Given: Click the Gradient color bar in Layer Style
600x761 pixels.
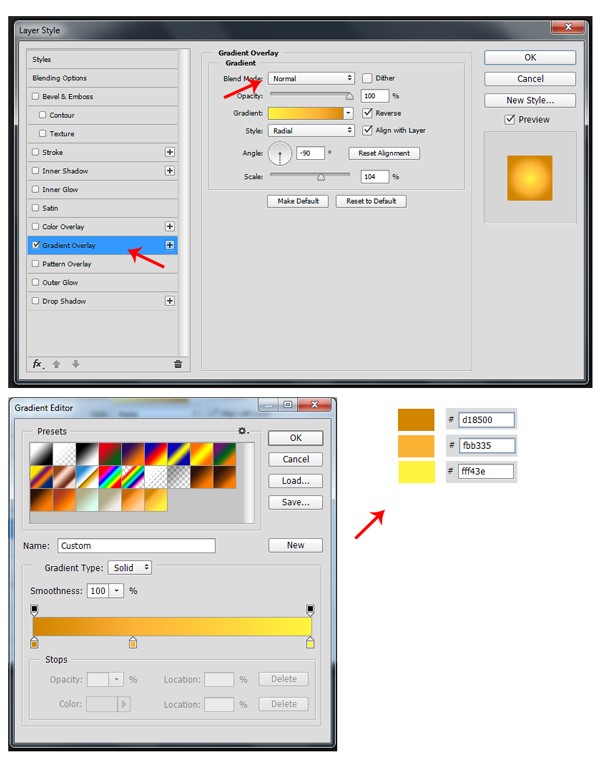Looking at the screenshot, I should [306, 113].
